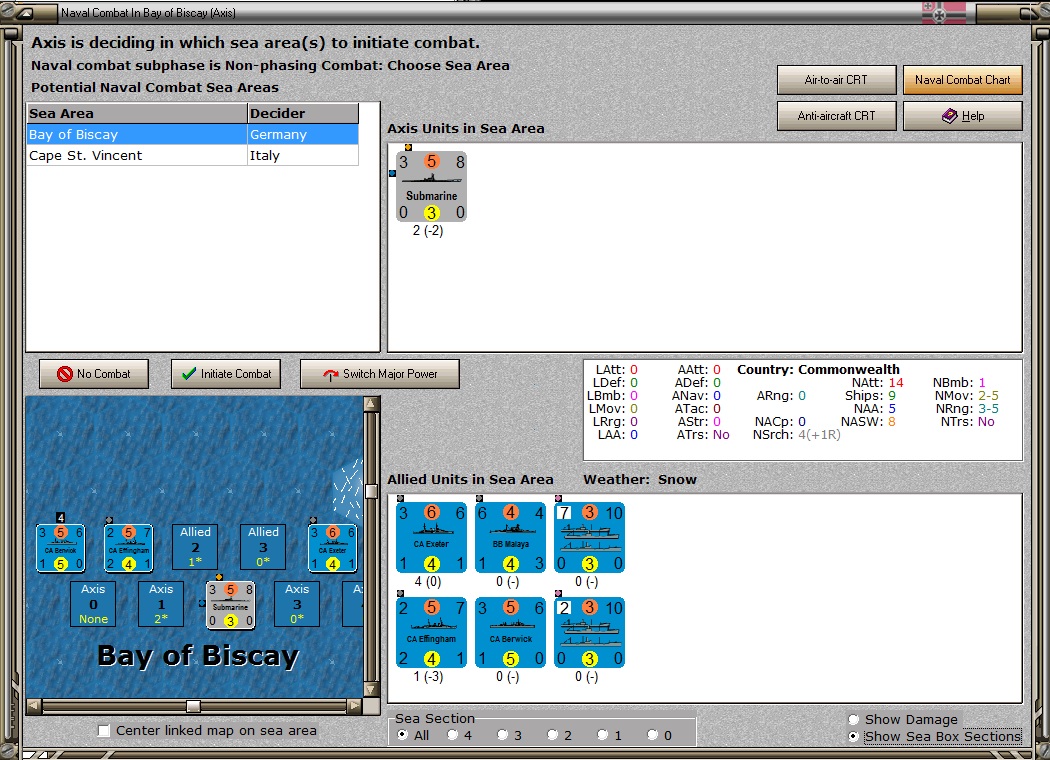Select the Submarine counter in Axis Units panel
The width and height of the screenshot is (1050, 760).
click(431, 186)
